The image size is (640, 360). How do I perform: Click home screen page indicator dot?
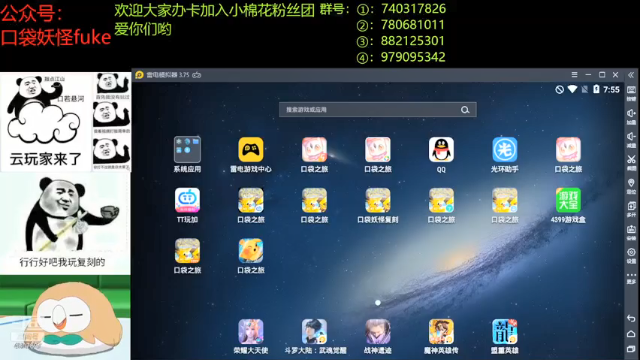tap(378, 302)
